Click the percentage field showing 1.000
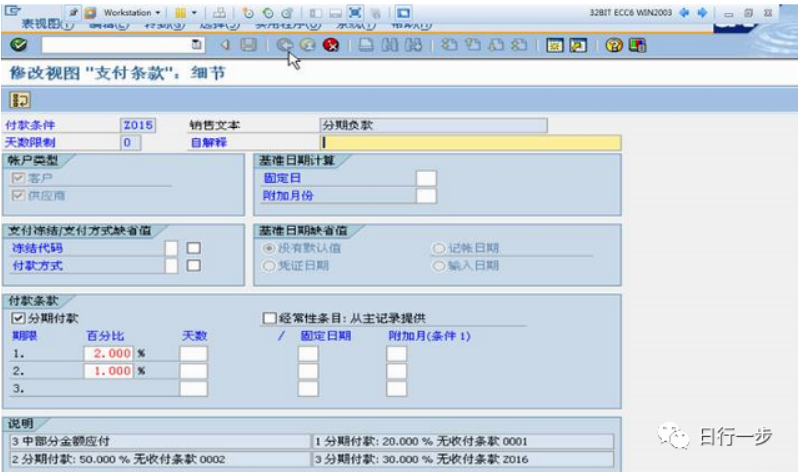This screenshot has width=800, height=472. tap(109, 371)
